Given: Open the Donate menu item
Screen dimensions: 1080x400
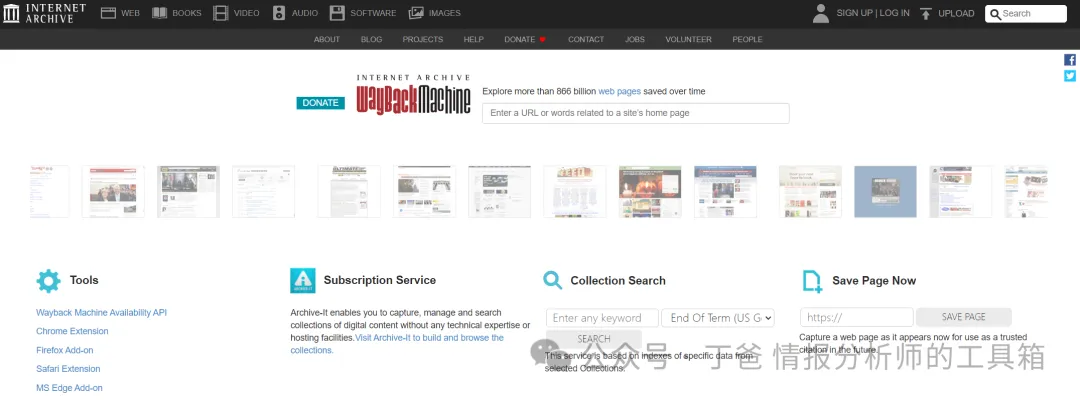Looking at the screenshot, I should (519, 39).
